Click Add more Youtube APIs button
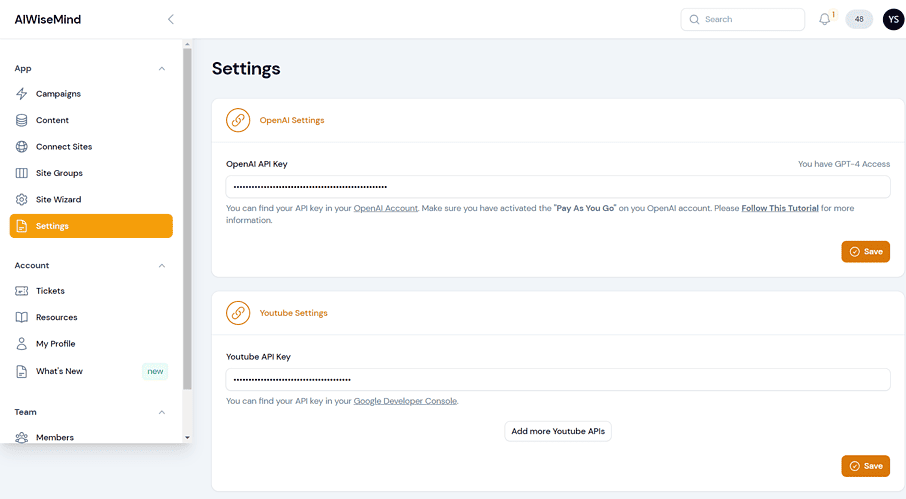This screenshot has height=499, width=906. coord(558,431)
